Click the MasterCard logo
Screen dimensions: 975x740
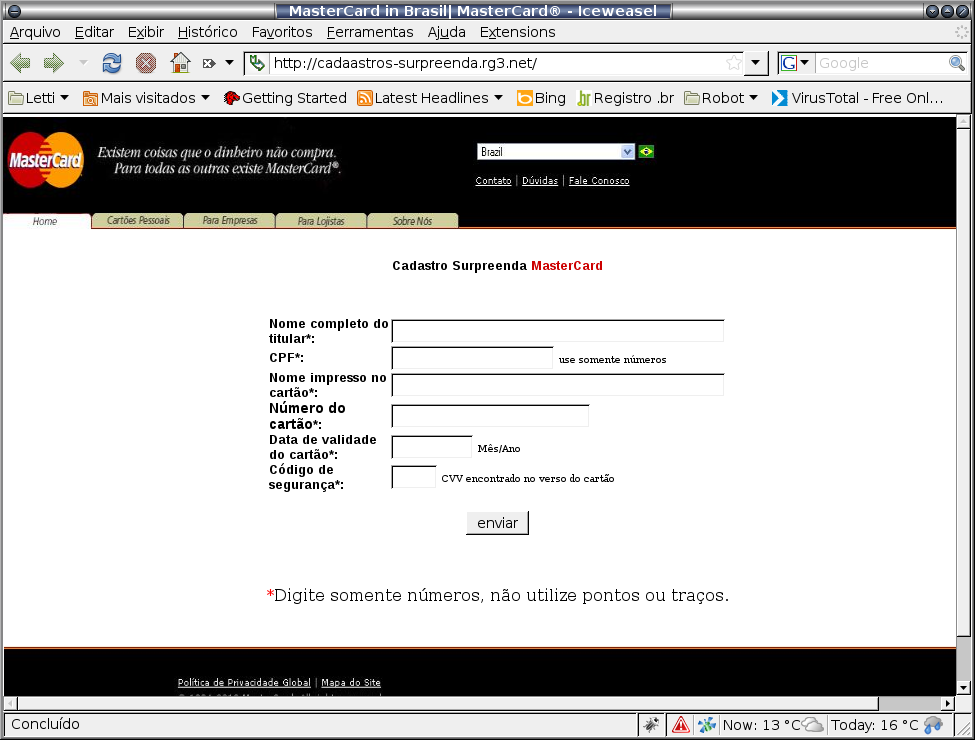coord(45,160)
